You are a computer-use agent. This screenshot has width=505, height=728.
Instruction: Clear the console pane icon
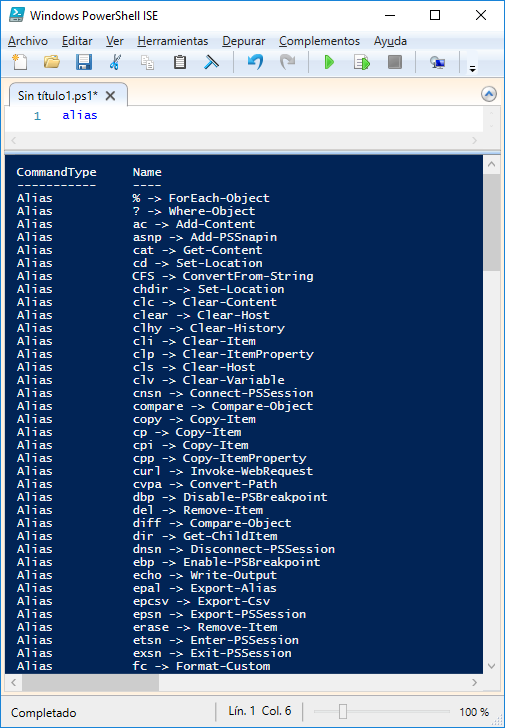[x=211, y=62]
